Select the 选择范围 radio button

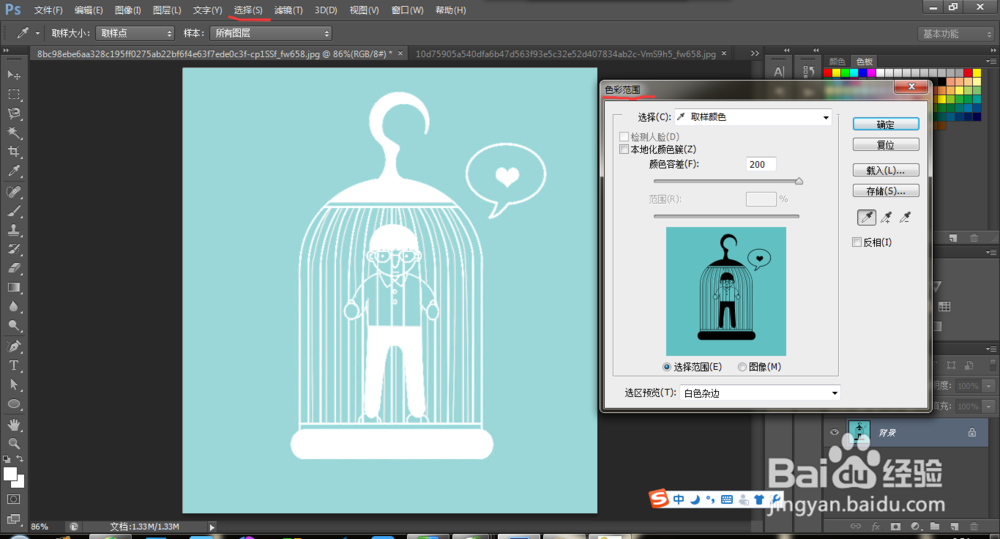click(666, 367)
